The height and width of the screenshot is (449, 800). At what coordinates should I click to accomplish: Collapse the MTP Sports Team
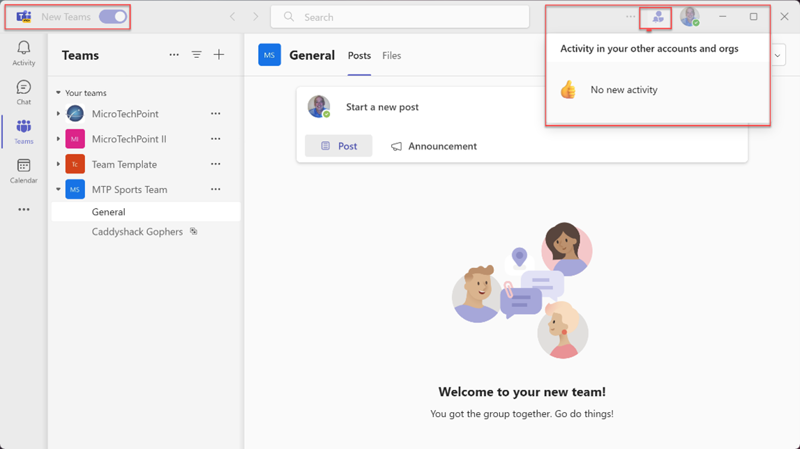(x=58, y=189)
